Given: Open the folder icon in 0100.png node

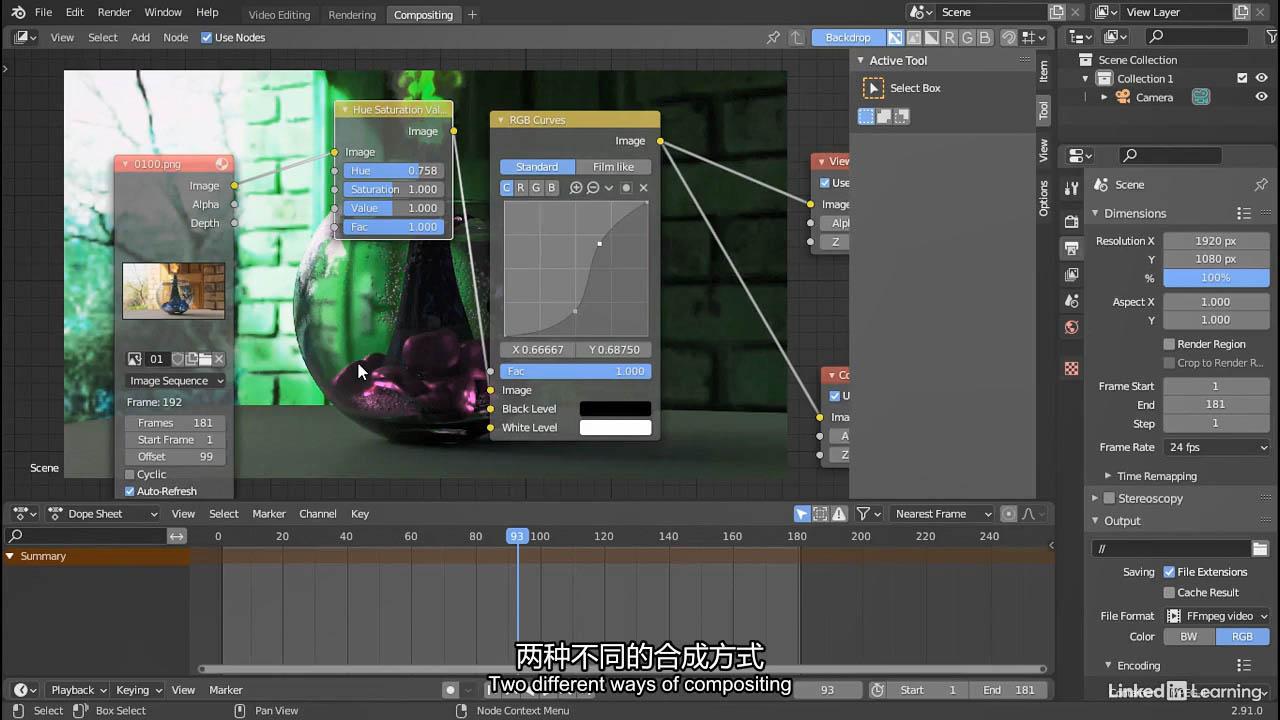Looking at the screenshot, I should [x=205, y=359].
